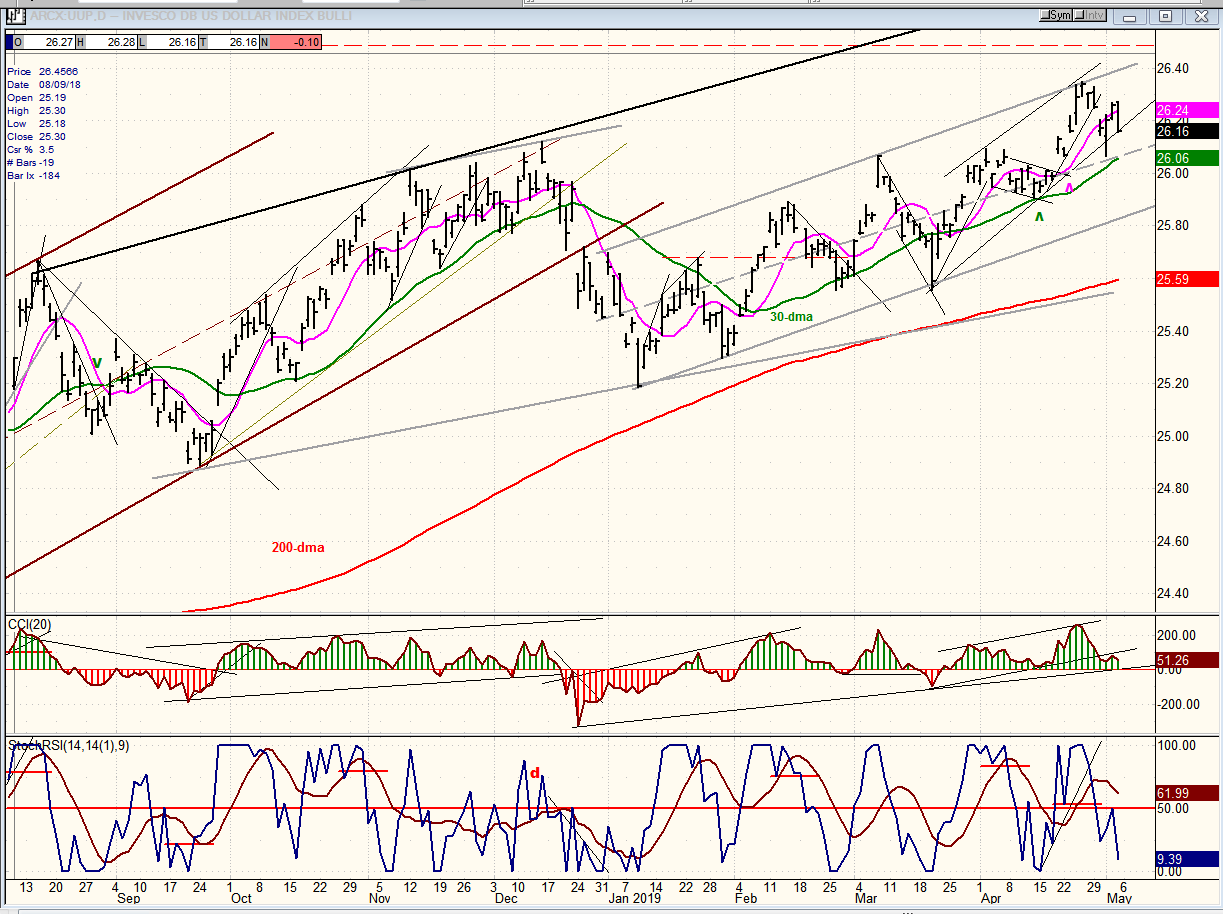
Task: Toggle the Sym link checkbox
Action: (x=1057, y=15)
